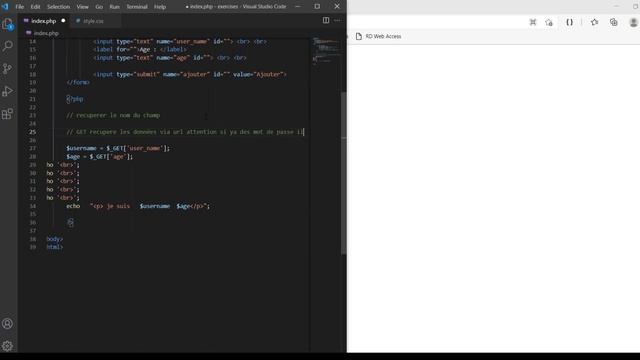
Task: Click the label Age line
Action: click(x=140, y=49)
